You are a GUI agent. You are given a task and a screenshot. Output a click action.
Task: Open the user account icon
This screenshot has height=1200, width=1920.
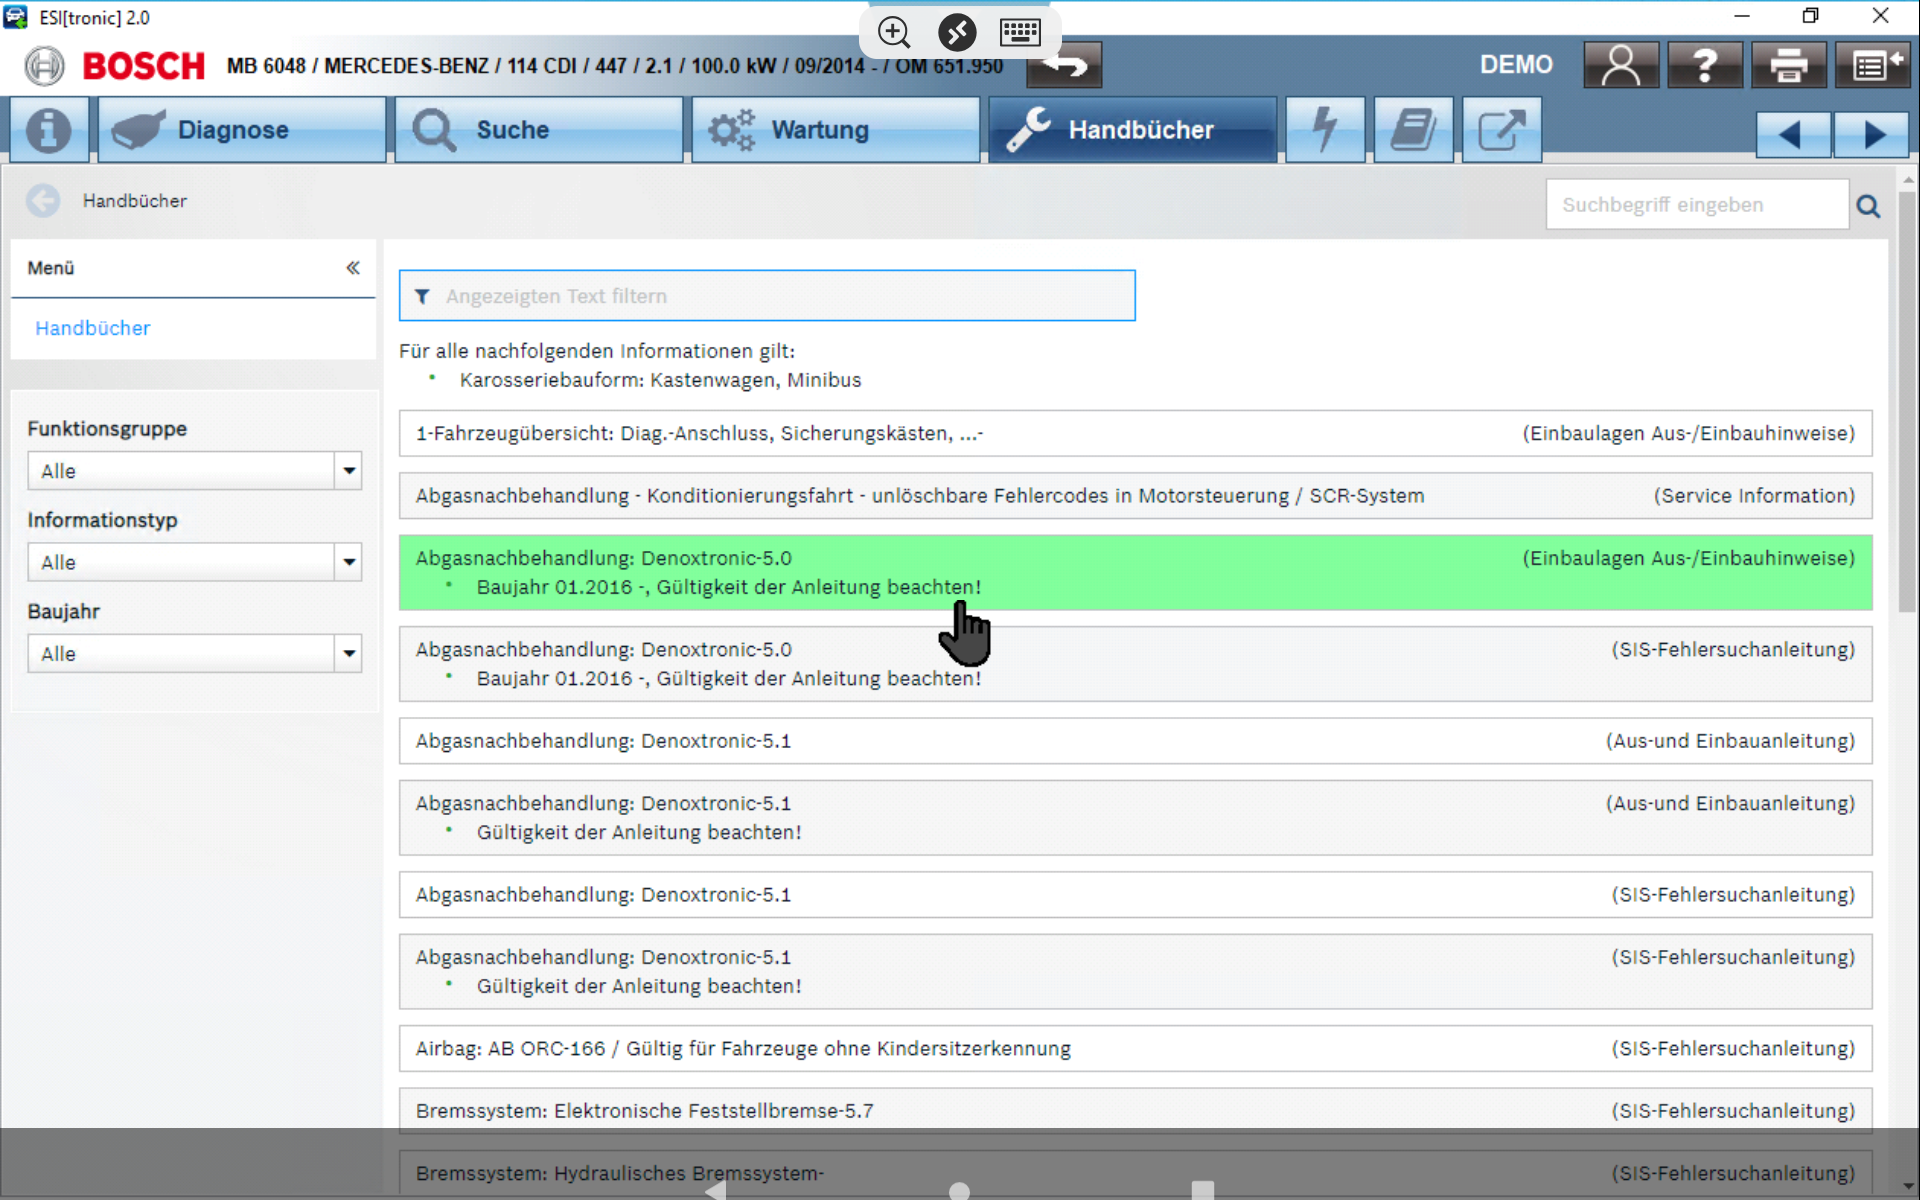[1621, 65]
